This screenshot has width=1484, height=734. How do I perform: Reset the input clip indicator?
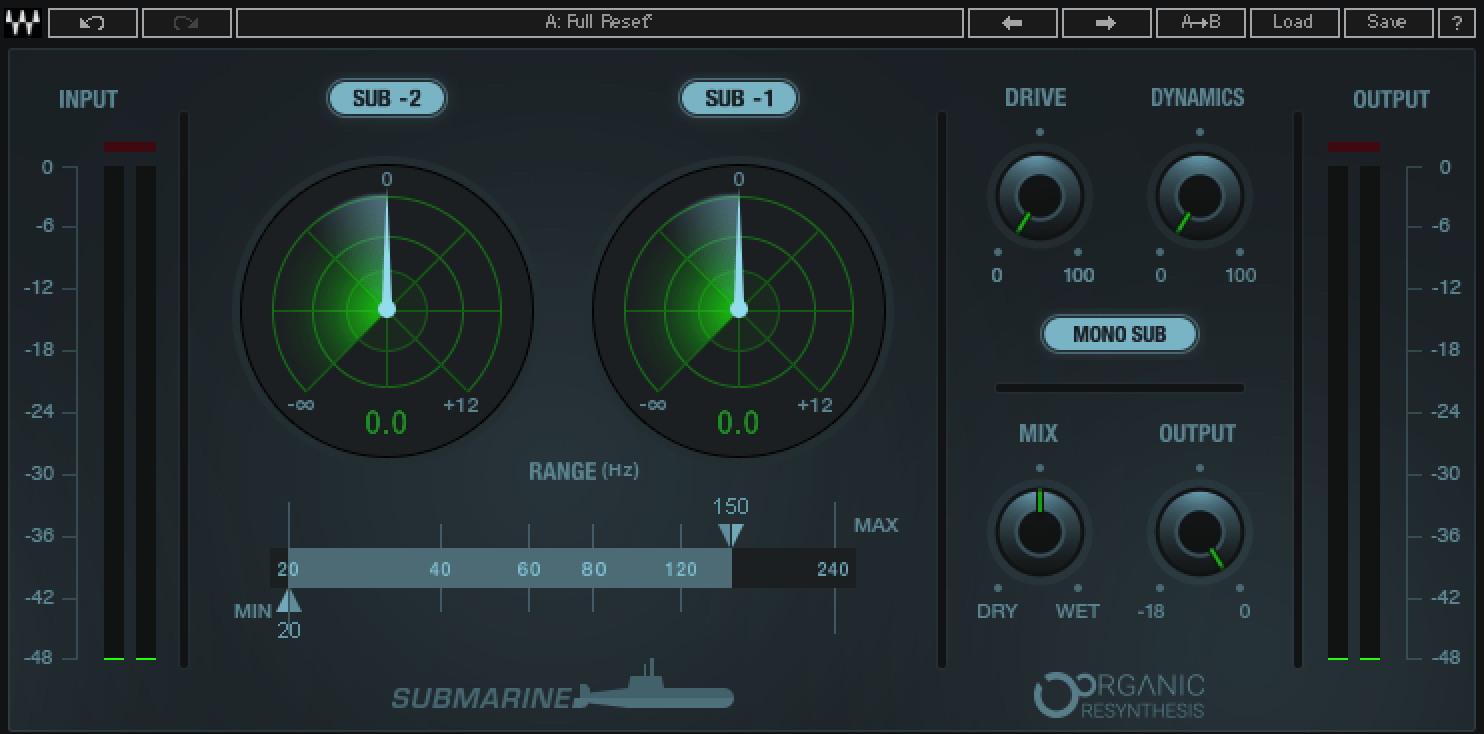[x=130, y=147]
